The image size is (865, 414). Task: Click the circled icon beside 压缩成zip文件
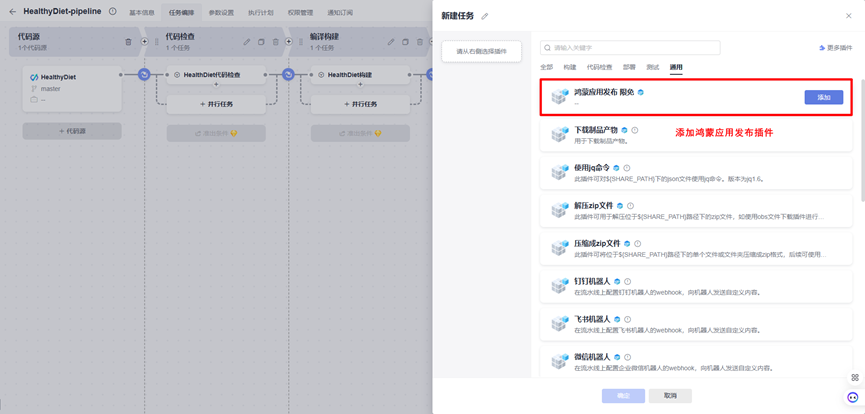click(x=638, y=243)
